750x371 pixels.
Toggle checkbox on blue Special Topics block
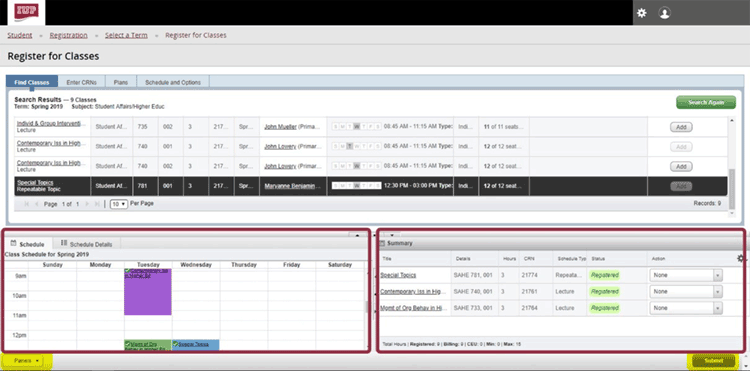[176, 343]
